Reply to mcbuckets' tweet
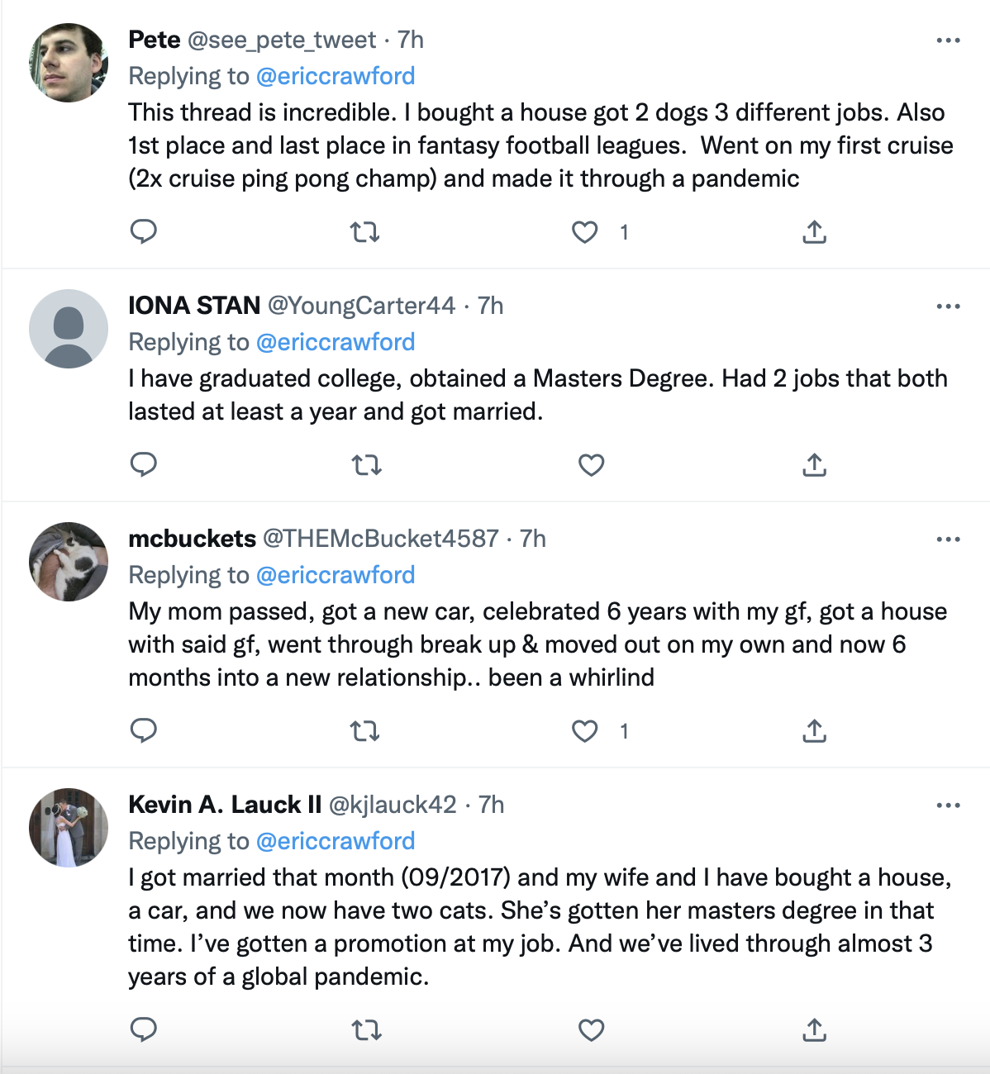The height and width of the screenshot is (1074, 990). pos(144,731)
